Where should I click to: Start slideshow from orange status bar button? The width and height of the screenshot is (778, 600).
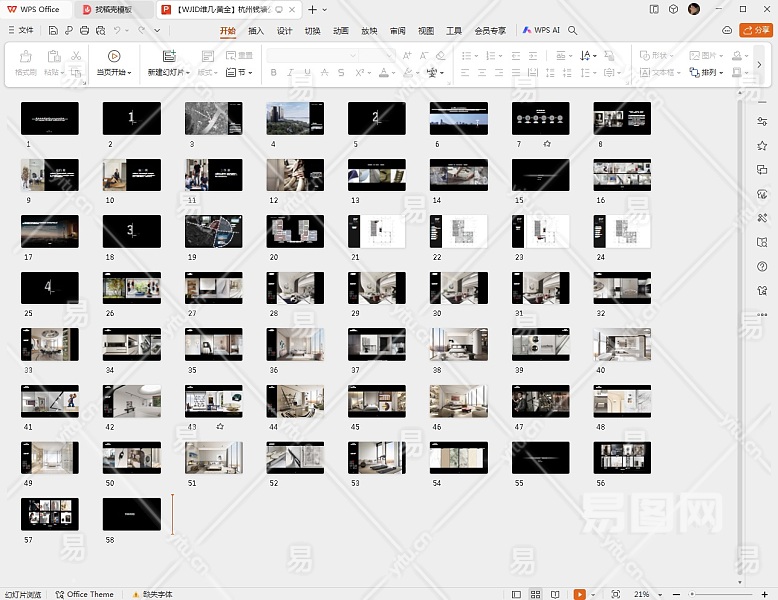(x=579, y=594)
